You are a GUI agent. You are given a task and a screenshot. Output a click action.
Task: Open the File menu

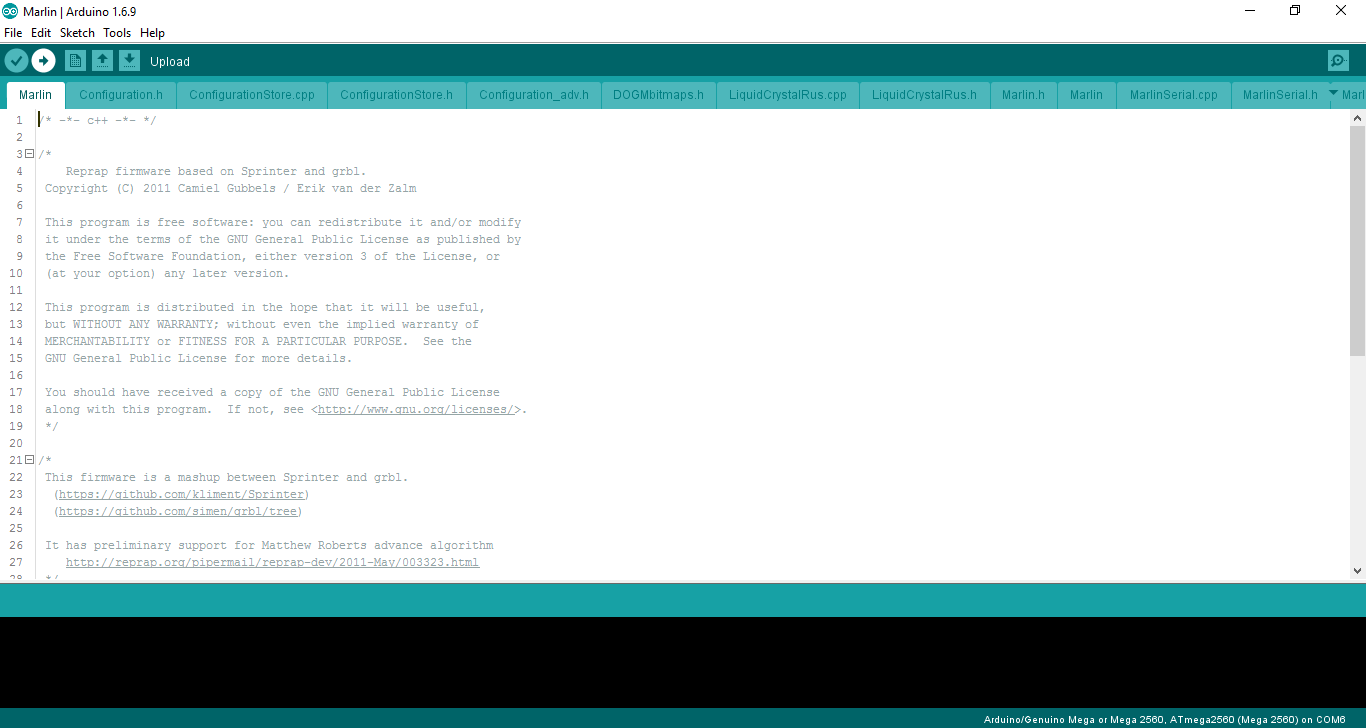tap(13, 33)
